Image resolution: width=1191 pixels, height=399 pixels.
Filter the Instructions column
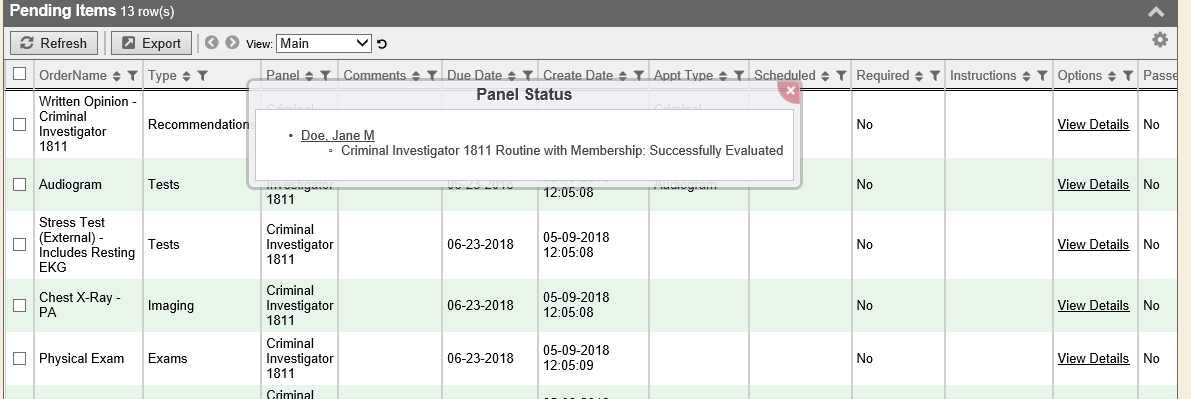point(1042,76)
